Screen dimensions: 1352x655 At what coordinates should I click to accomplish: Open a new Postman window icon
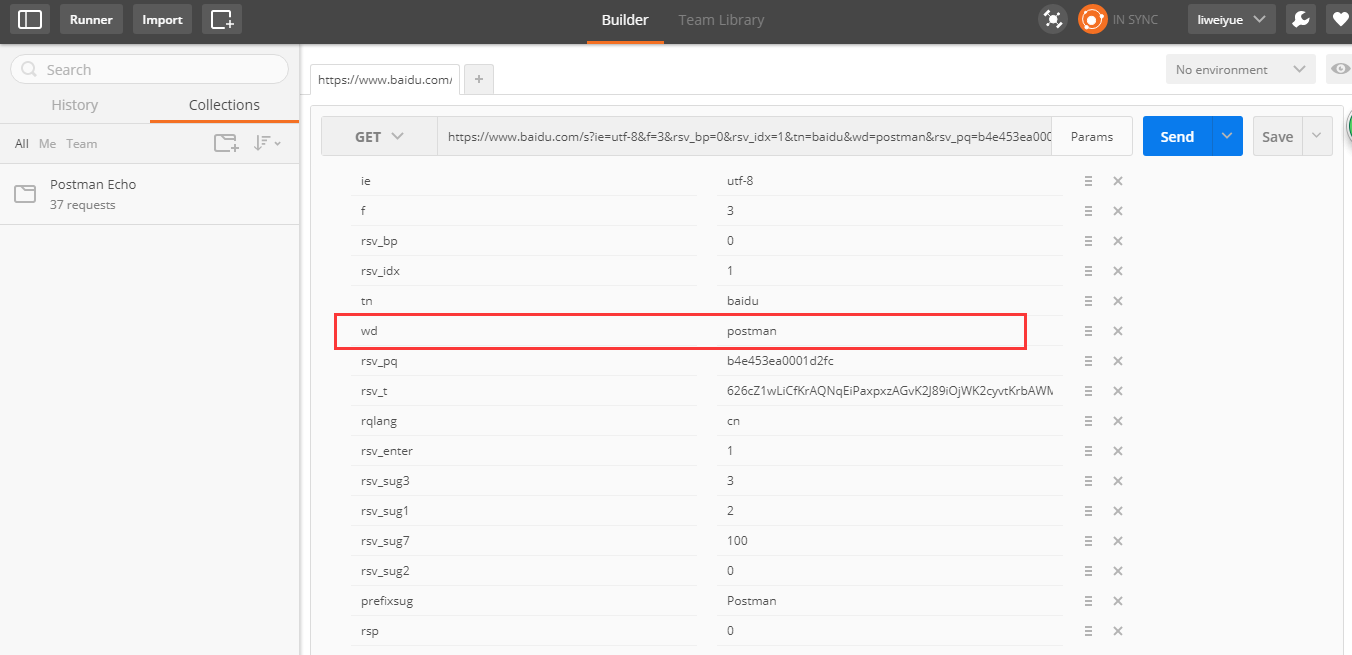tap(222, 19)
